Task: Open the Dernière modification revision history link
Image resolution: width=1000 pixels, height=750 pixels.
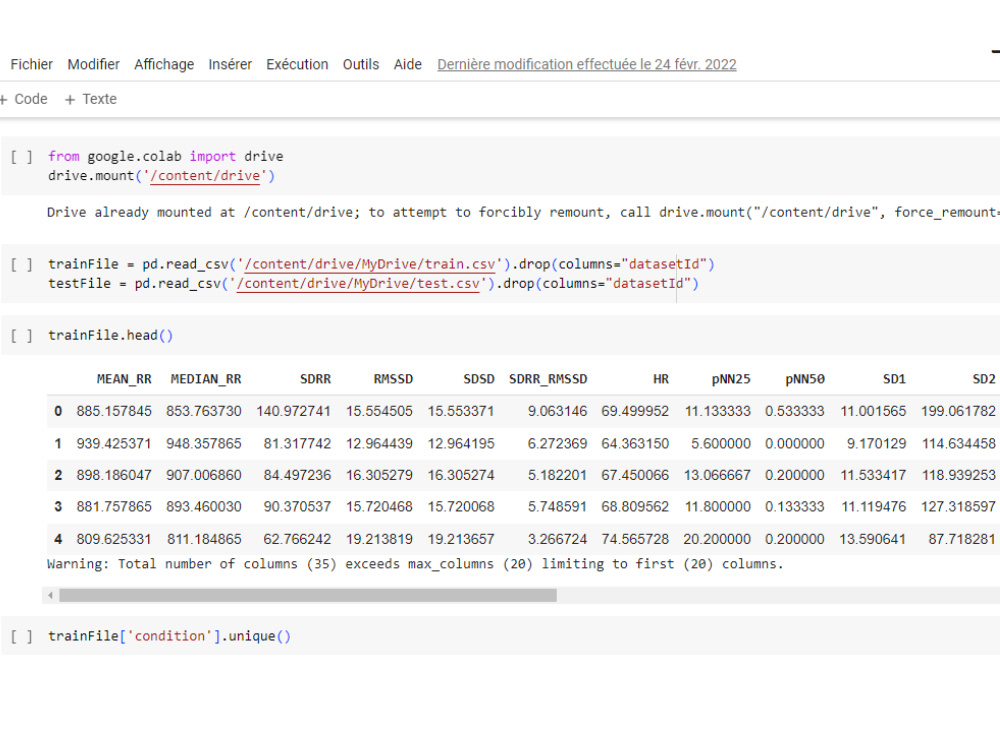Action: 587,64
